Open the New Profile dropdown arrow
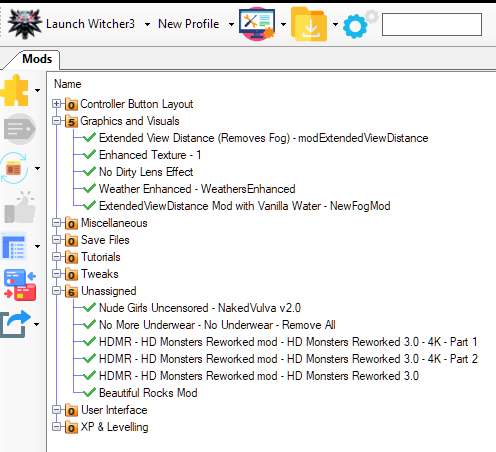 click(231, 24)
